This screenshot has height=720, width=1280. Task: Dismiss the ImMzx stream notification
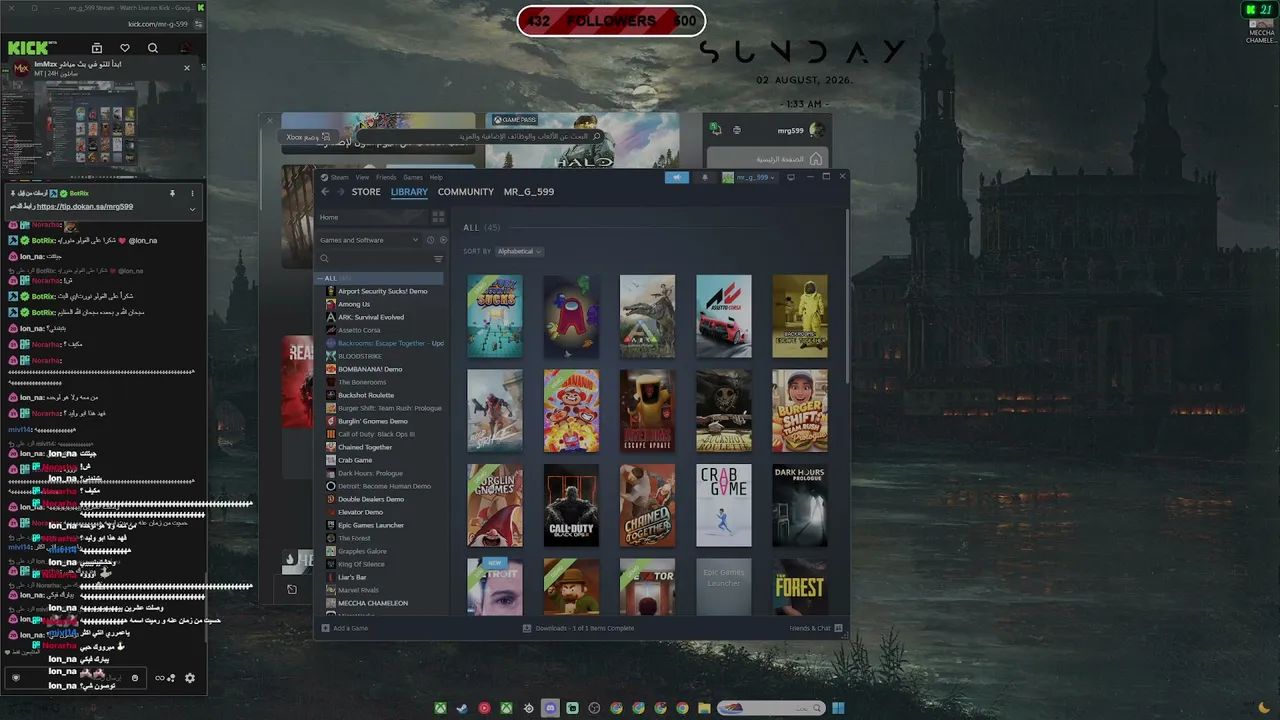tap(186, 68)
